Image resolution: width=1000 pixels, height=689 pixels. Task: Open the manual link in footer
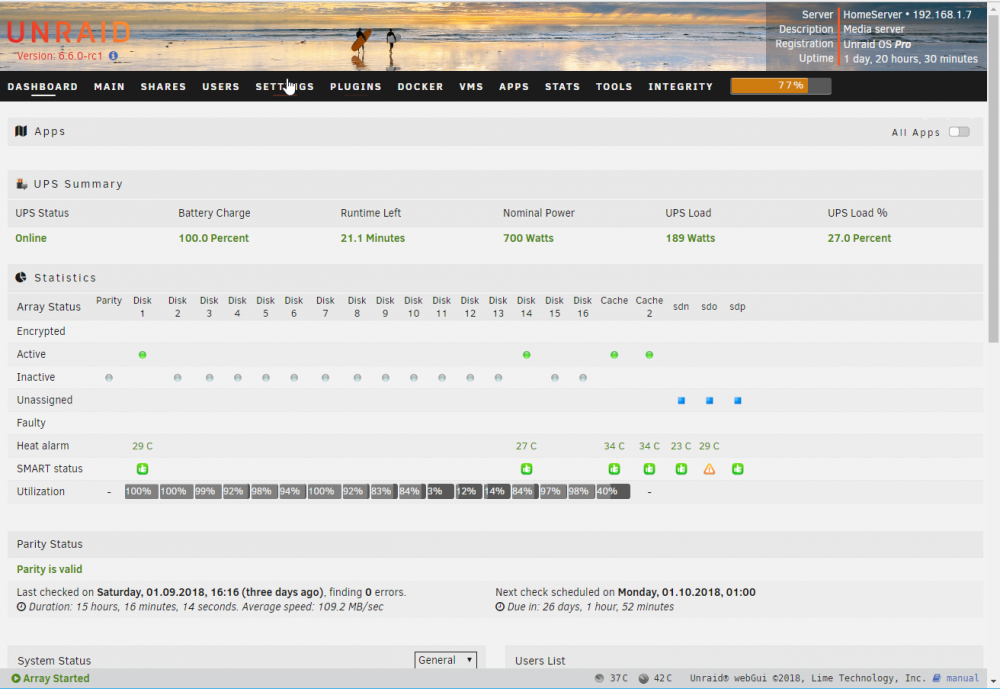[962, 678]
